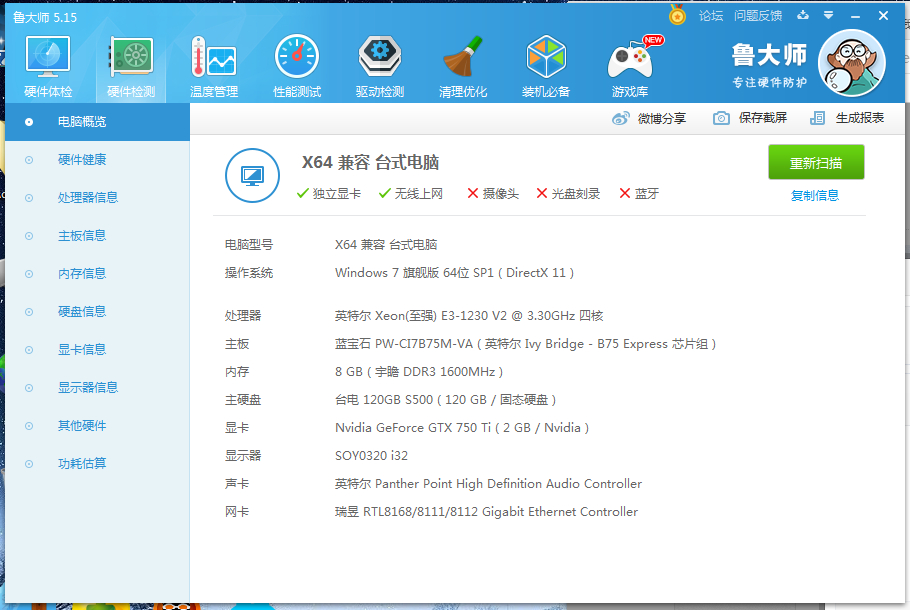Open 硬件体检 hardware checkup icon
910x610 pixels.
tap(48, 66)
